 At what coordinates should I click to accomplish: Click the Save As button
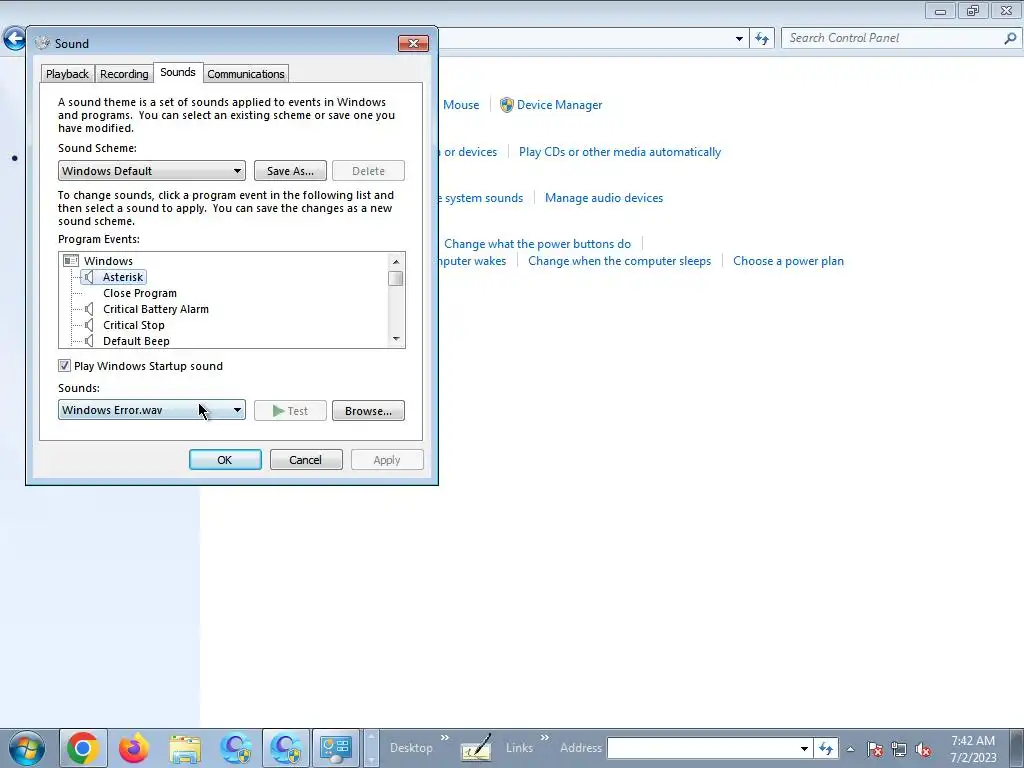pos(290,171)
